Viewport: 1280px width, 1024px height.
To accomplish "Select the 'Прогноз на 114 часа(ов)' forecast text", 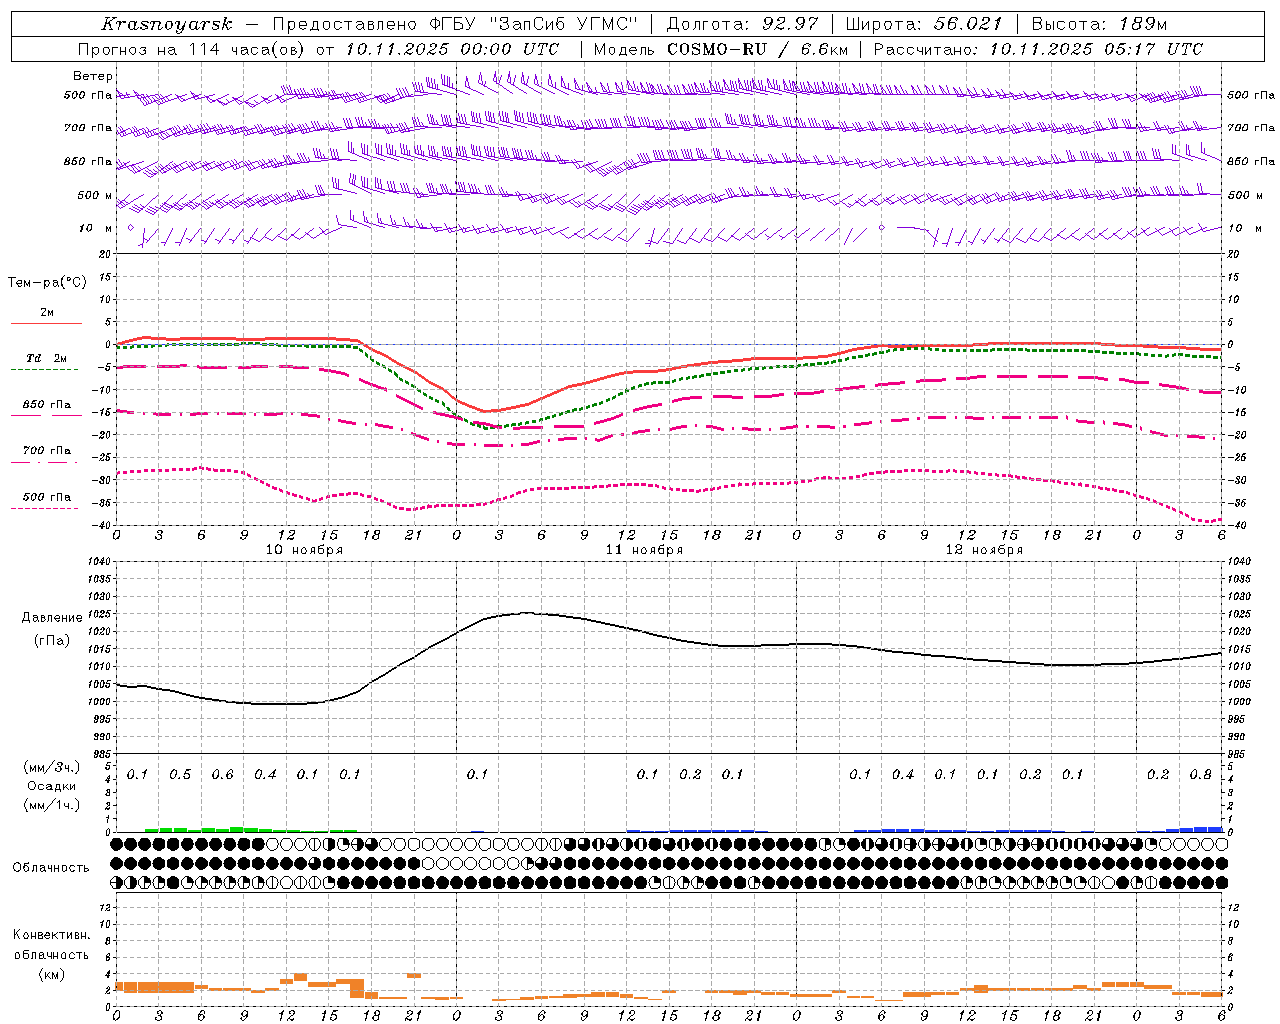I will click(192, 49).
